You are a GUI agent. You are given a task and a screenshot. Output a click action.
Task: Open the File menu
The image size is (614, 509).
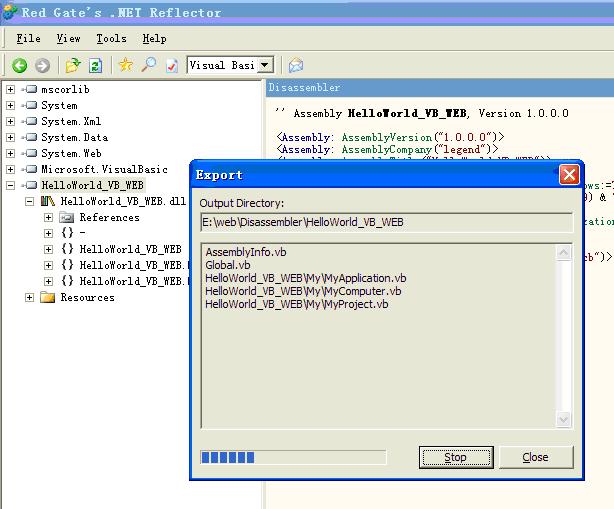pos(28,38)
